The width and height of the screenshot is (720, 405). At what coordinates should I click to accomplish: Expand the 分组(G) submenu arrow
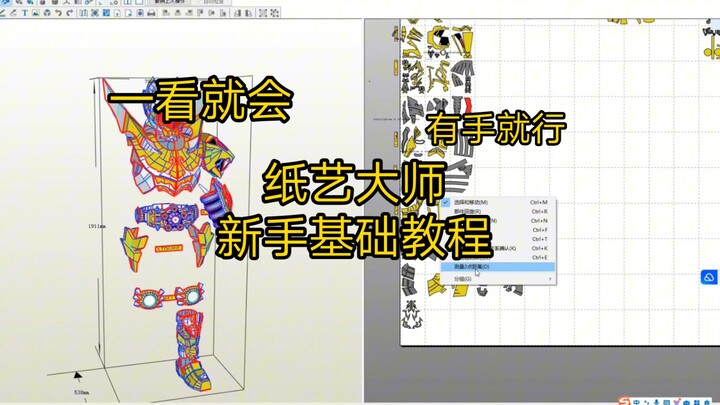pyautogui.click(x=550, y=279)
